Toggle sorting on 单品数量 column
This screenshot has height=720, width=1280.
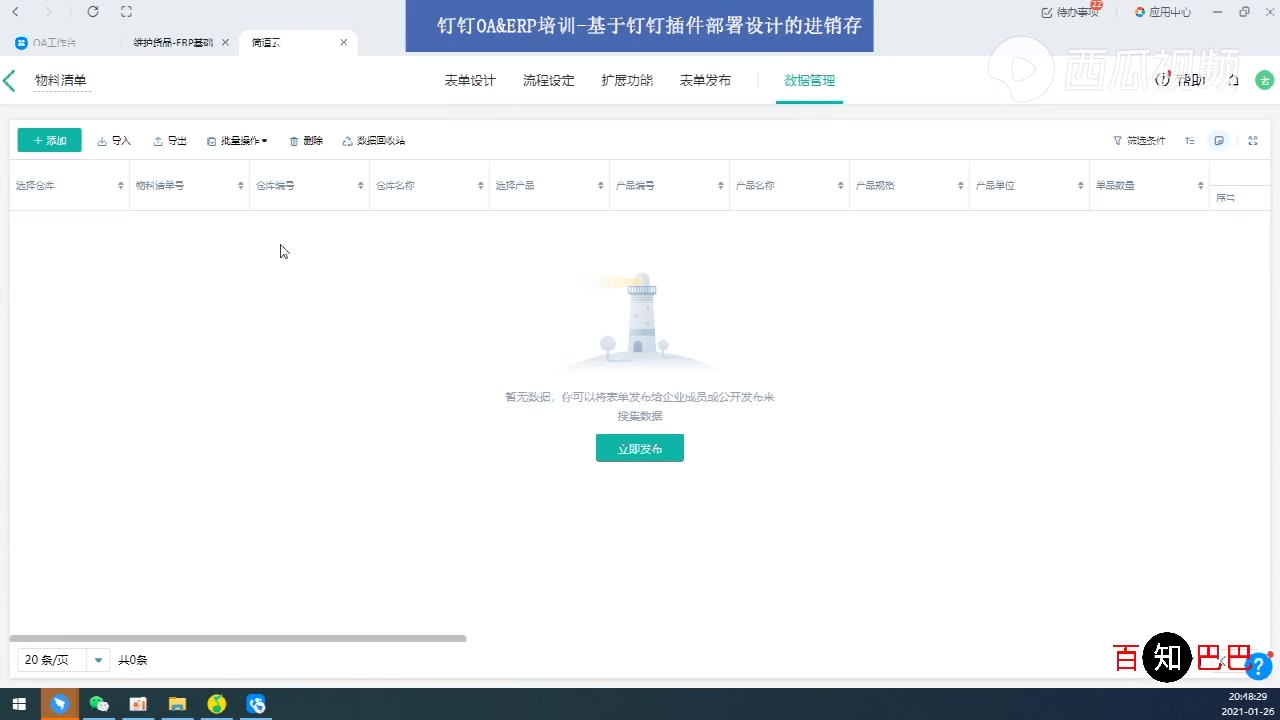pos(1200,185)
